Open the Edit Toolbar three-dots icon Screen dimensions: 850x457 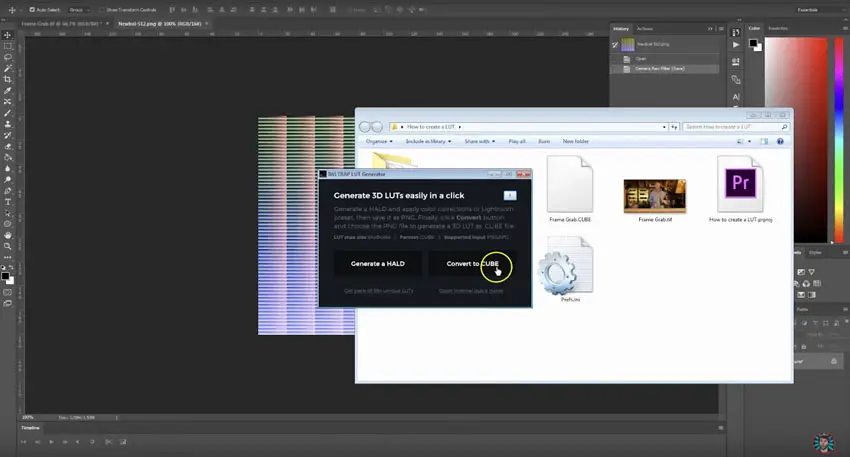[8, 258]
